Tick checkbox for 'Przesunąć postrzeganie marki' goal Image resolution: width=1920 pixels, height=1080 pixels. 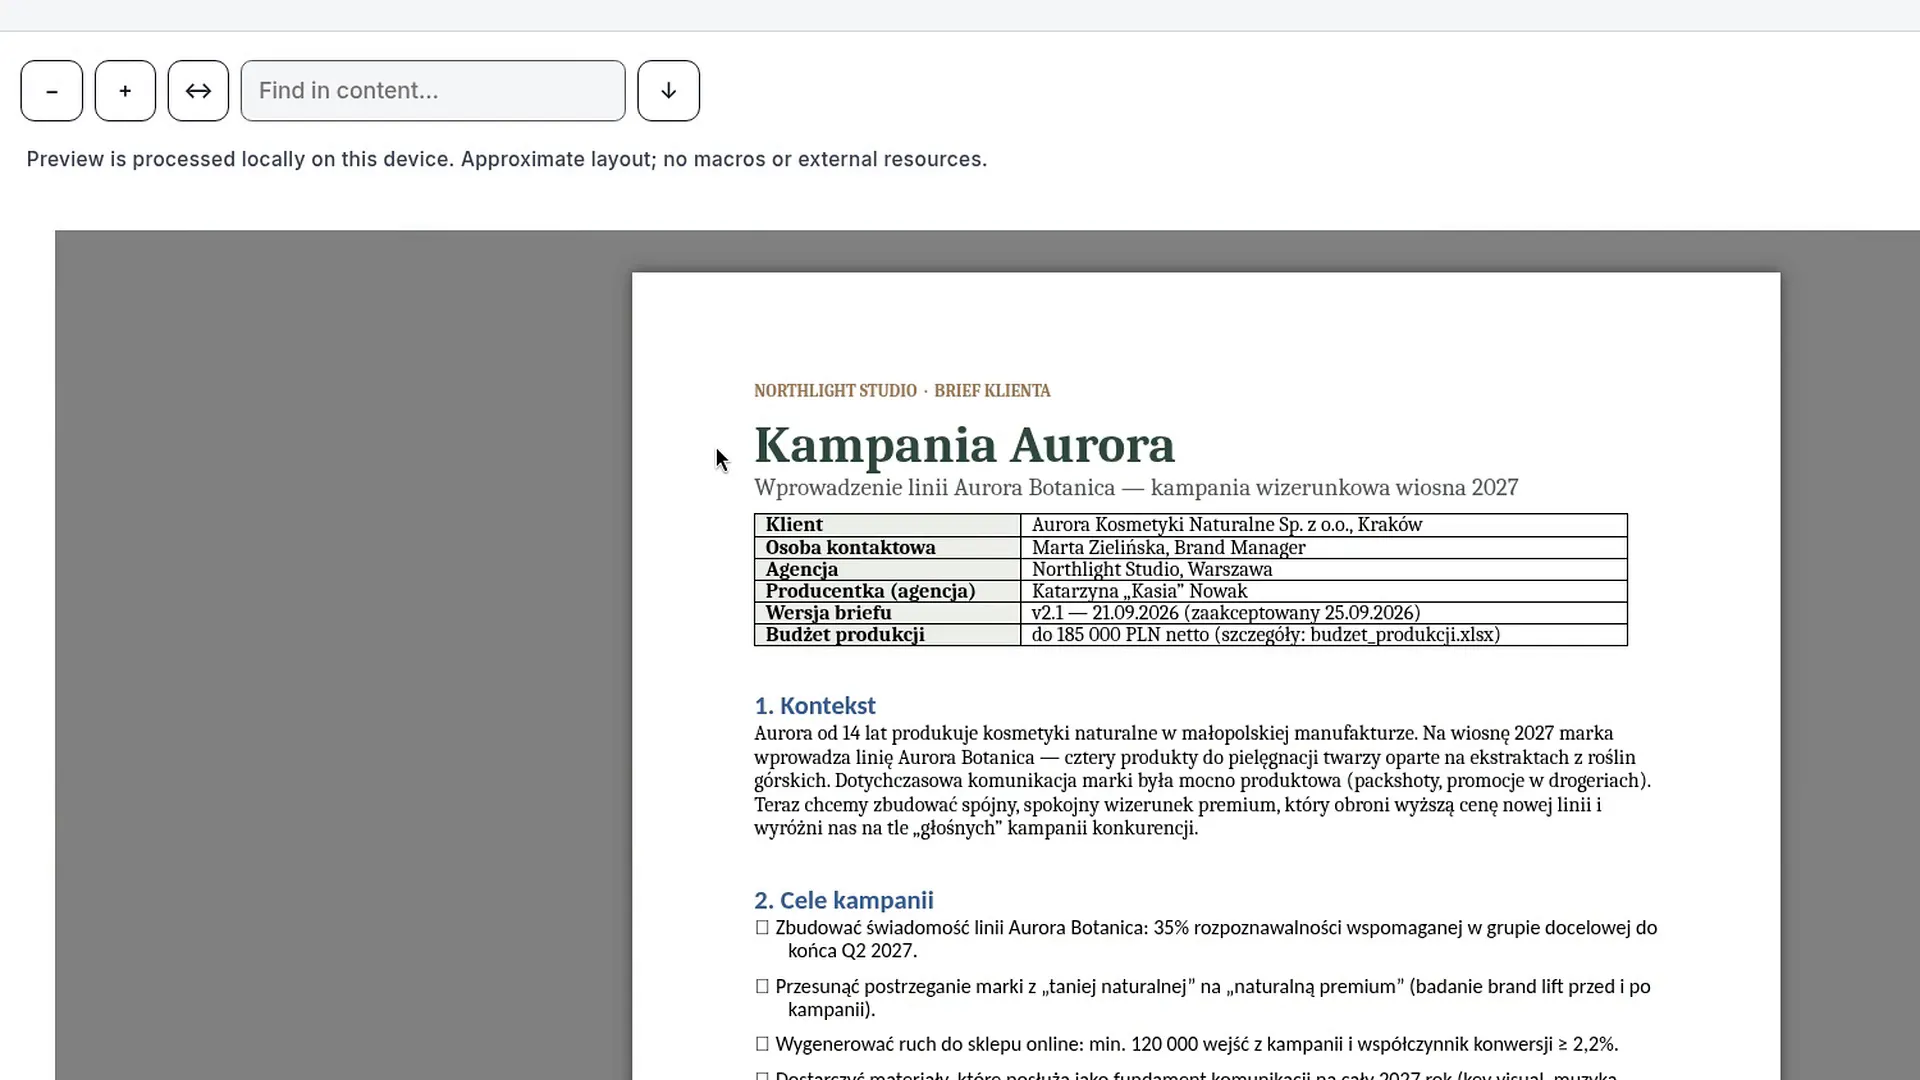[x=762, y=987]
